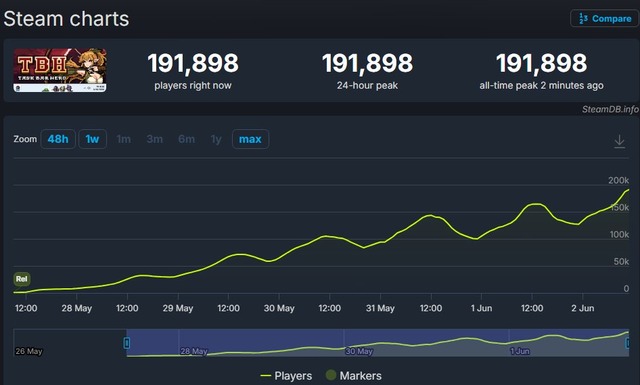Viewport: 640px width, 385px height.
Task: Click the 28 May label in navigator
Action: (194, 351)
